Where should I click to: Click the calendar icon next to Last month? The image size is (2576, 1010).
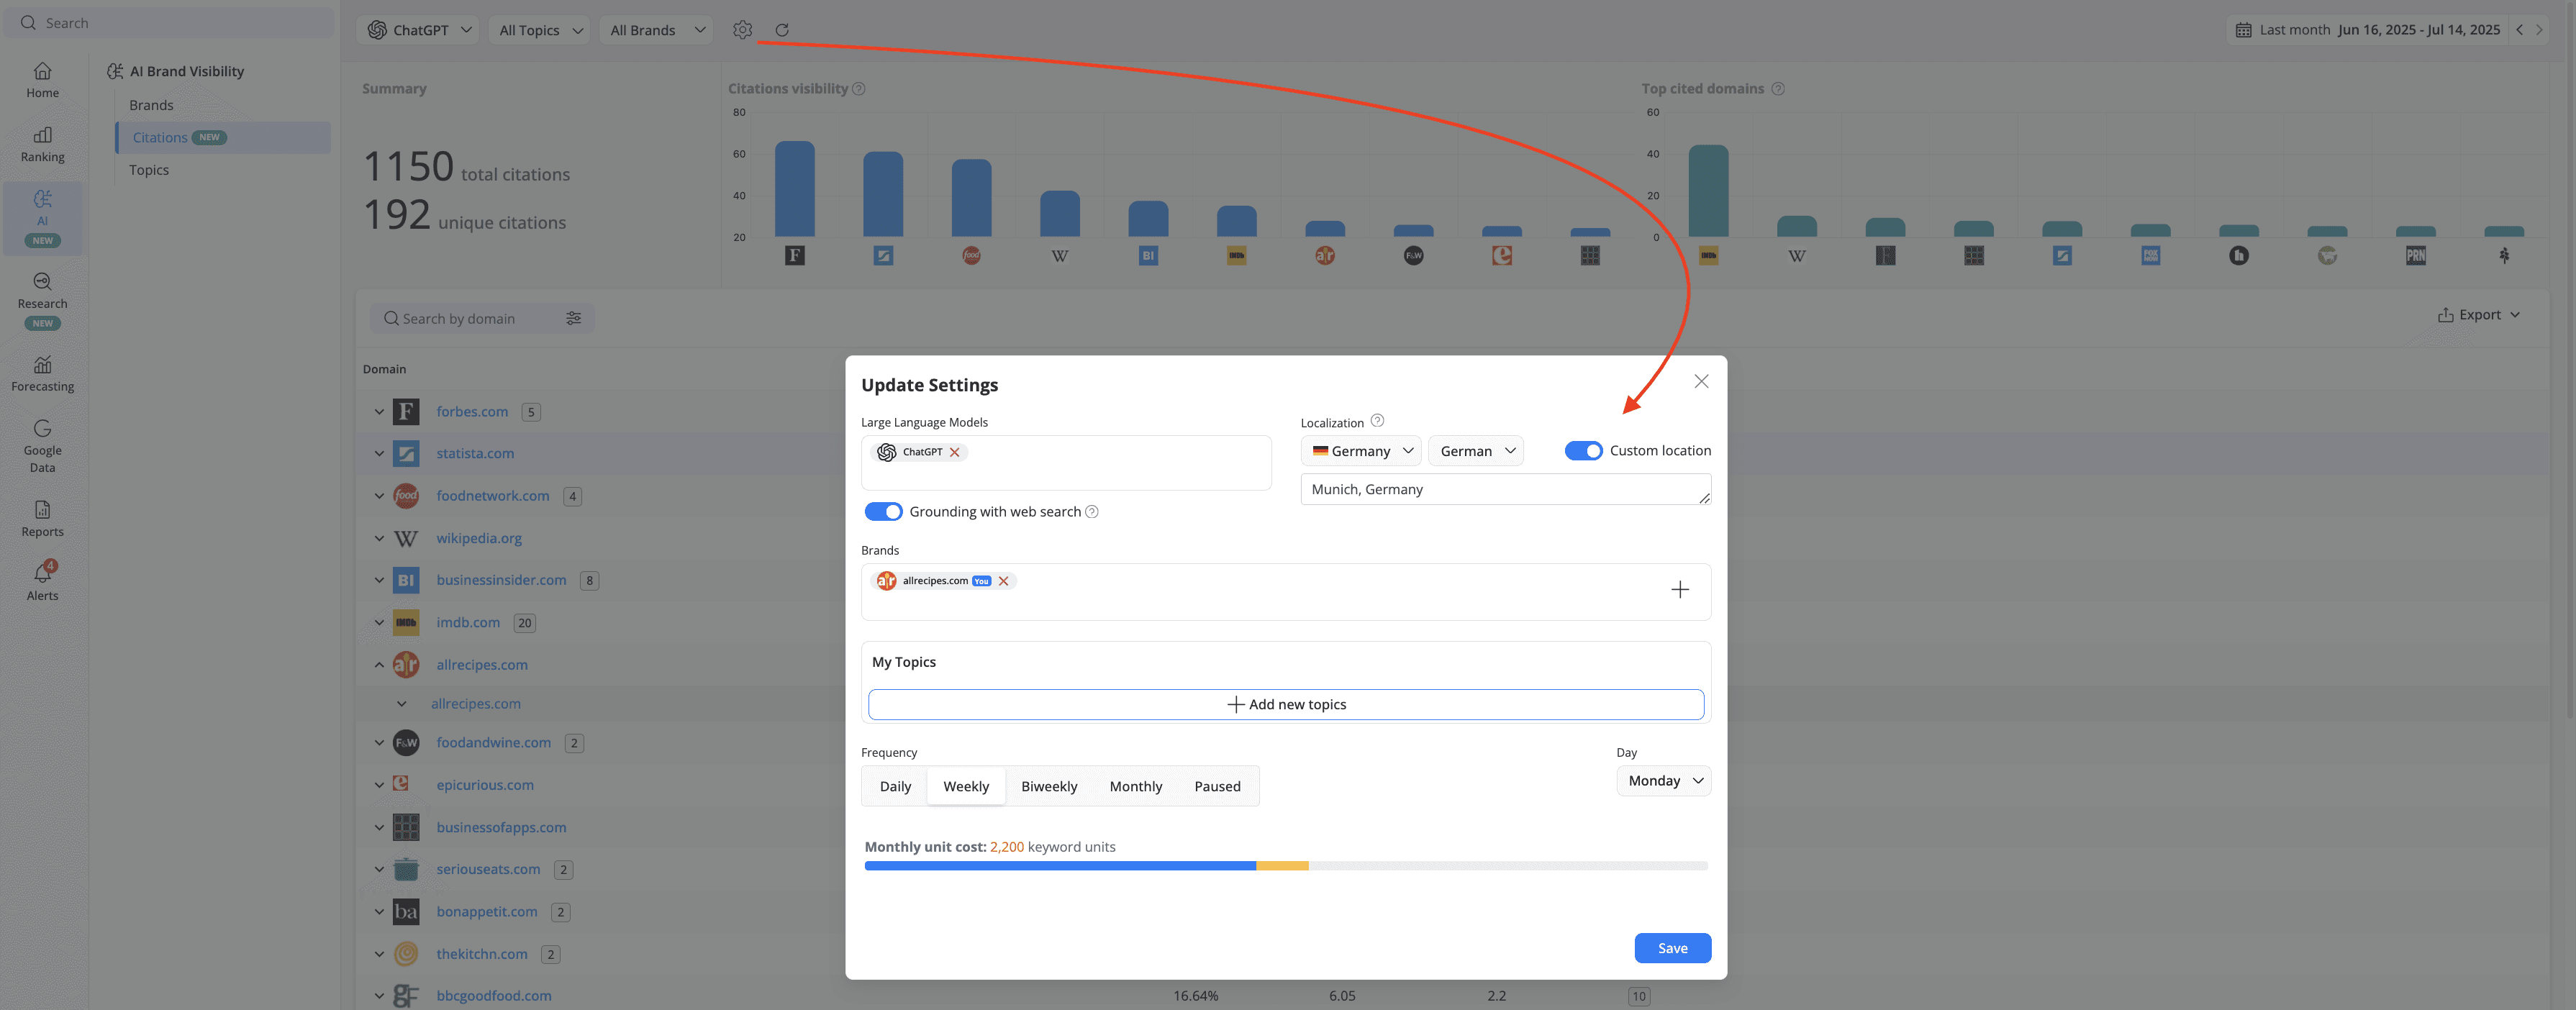(x=2243, y=30)
